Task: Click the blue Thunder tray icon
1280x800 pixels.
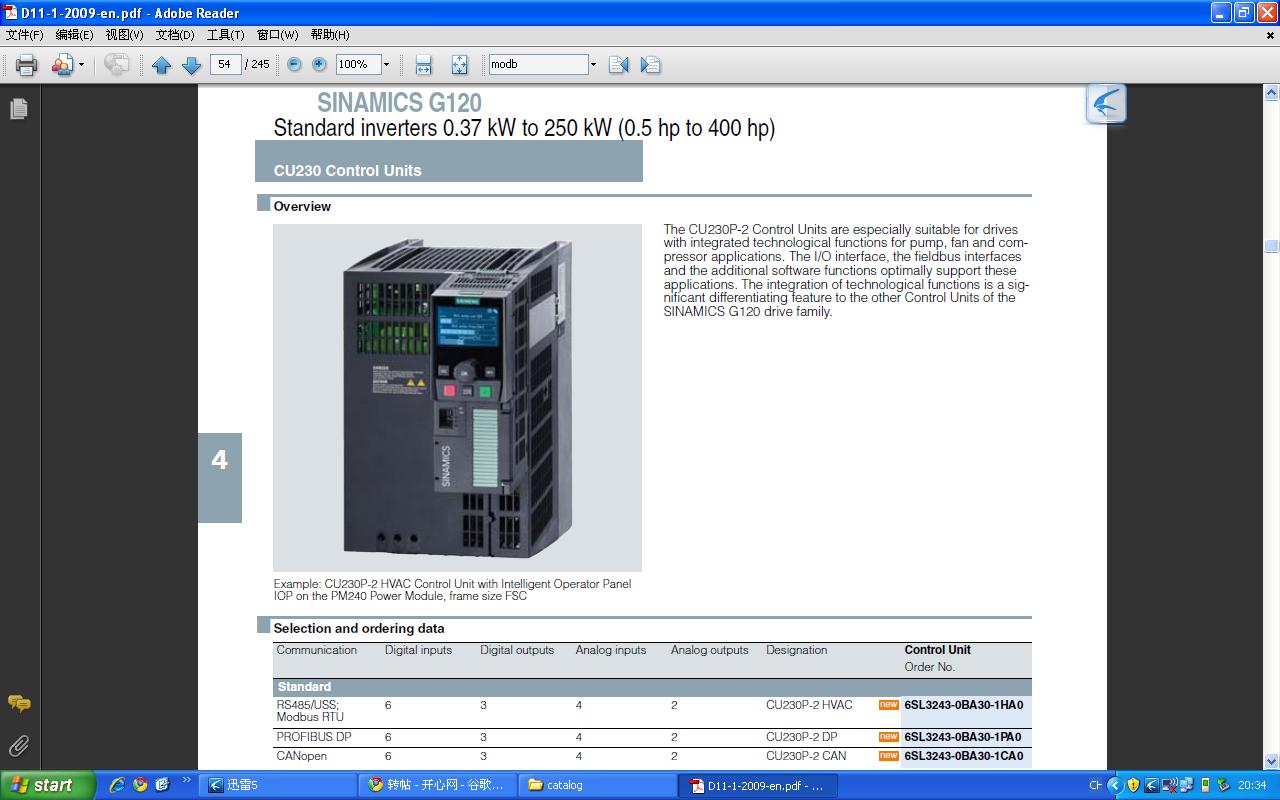Action: point(1151,785)
